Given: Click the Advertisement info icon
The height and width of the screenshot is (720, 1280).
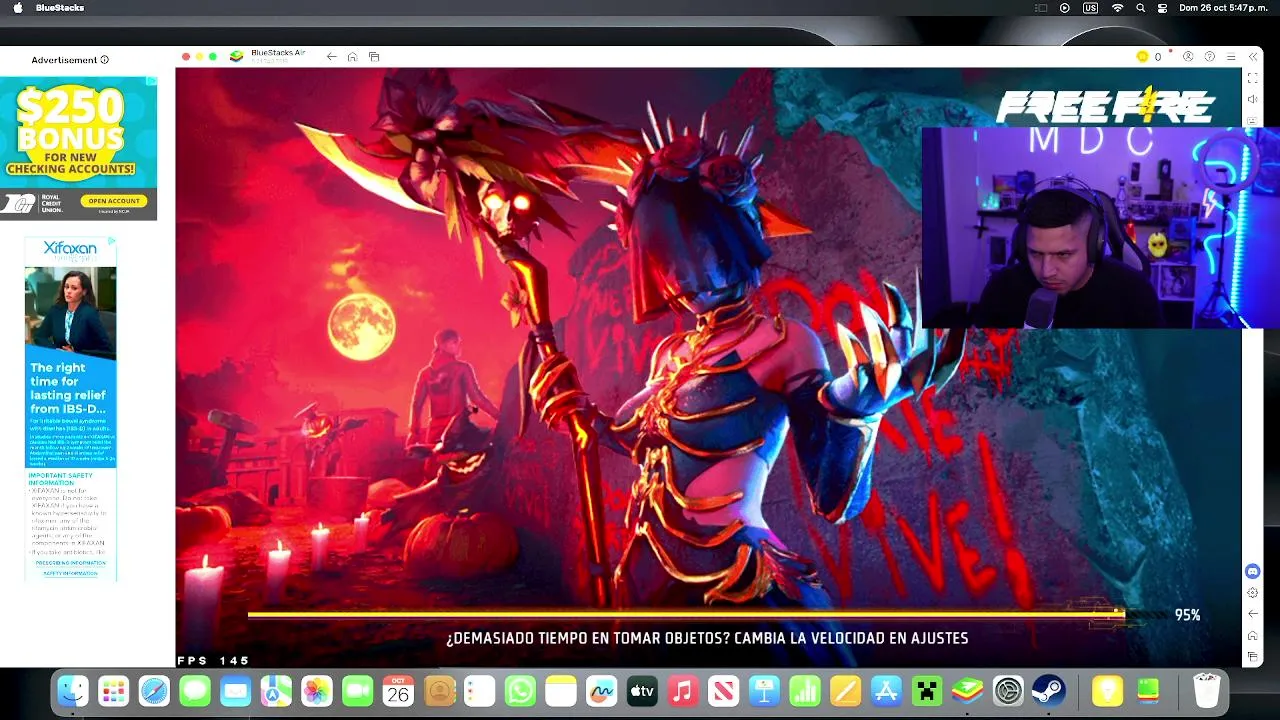Looking at the screenshot, I should 104,60.
